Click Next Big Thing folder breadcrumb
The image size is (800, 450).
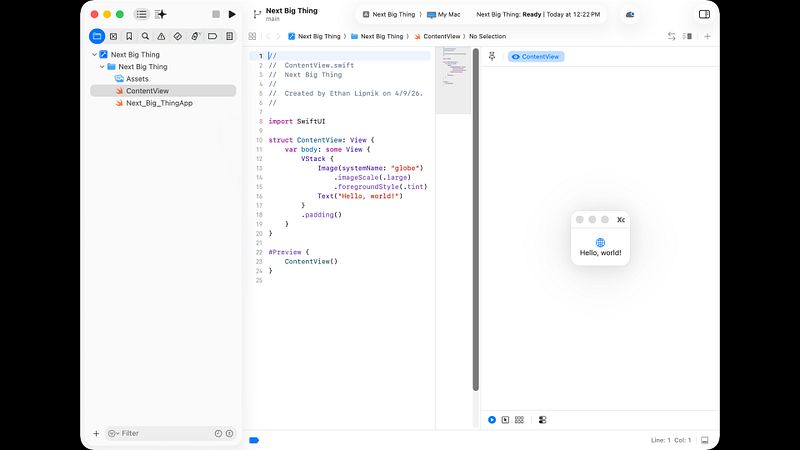pyautogui.click(x=377, y=36)
